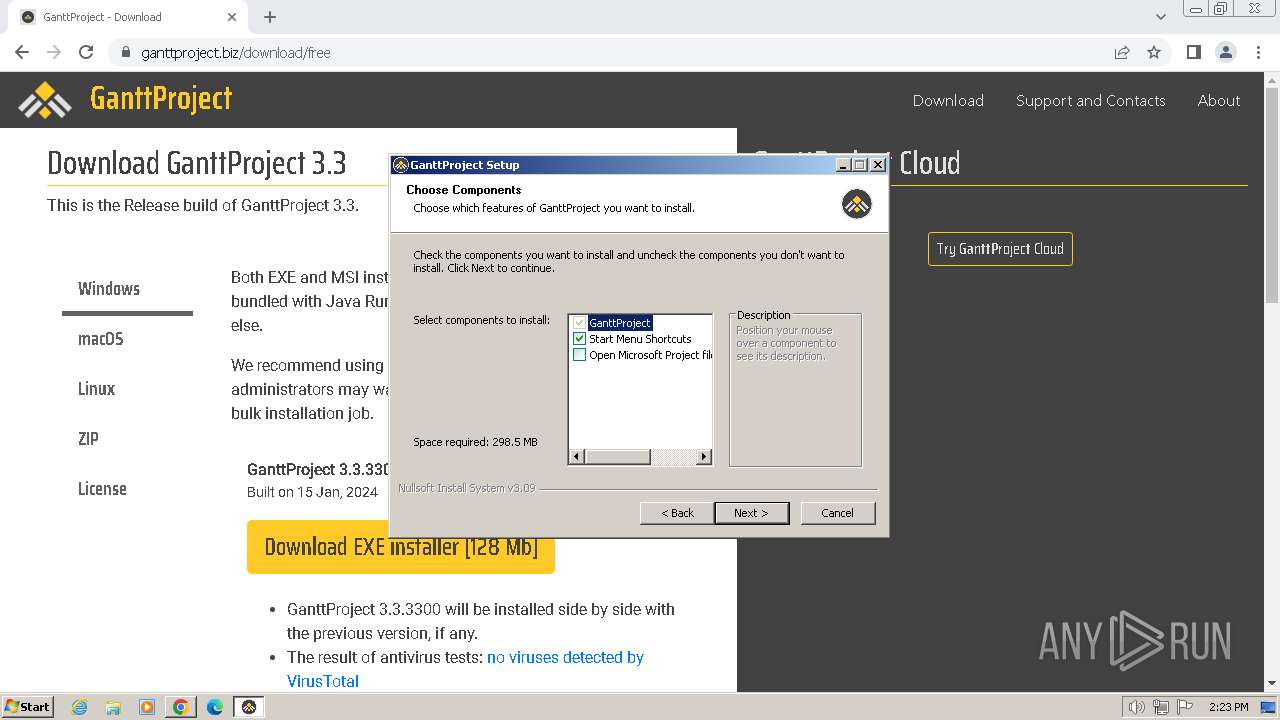This screenshot has width=1280, height=720.
Task: Select GanttProject Setup taskbar item
Action: click(x=249, y=707)
